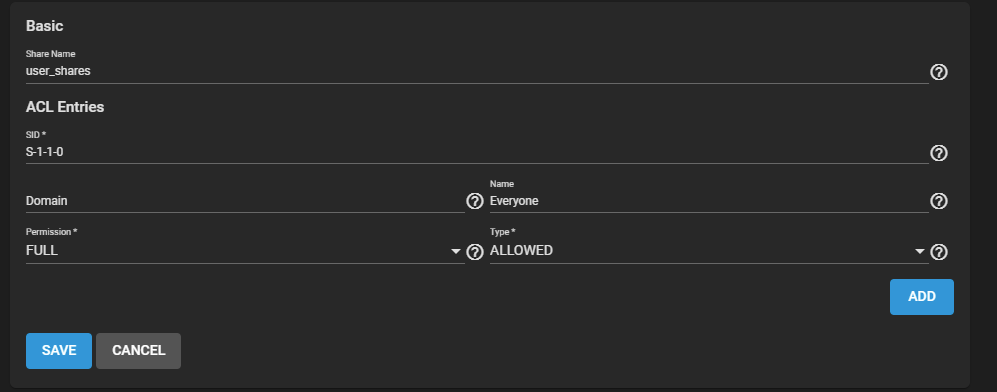
Task: Show help tooltip for Type dropdown
Action: click(939, 252)
